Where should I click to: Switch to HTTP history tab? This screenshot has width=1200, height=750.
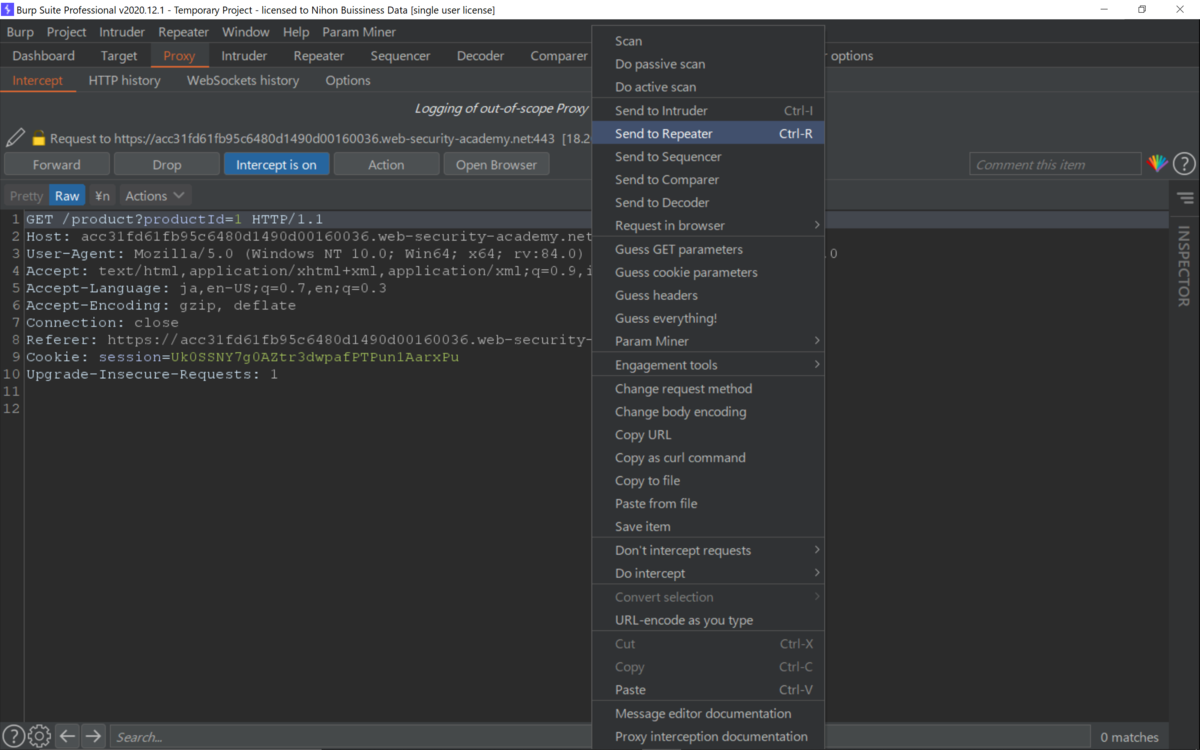pyautogui.click(x=124, y=80)
